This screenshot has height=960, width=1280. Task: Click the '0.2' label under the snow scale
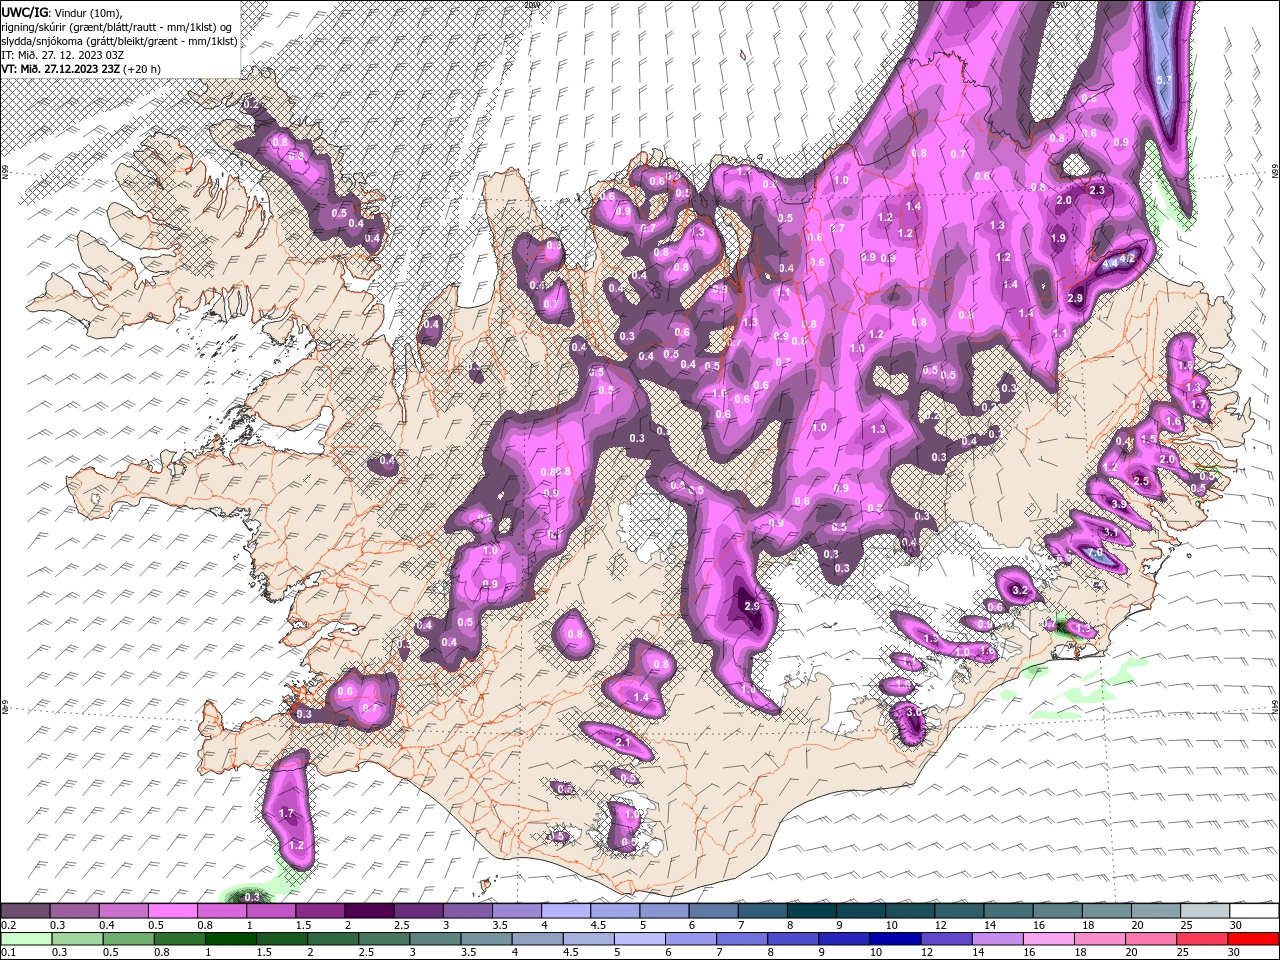(7, 925)
